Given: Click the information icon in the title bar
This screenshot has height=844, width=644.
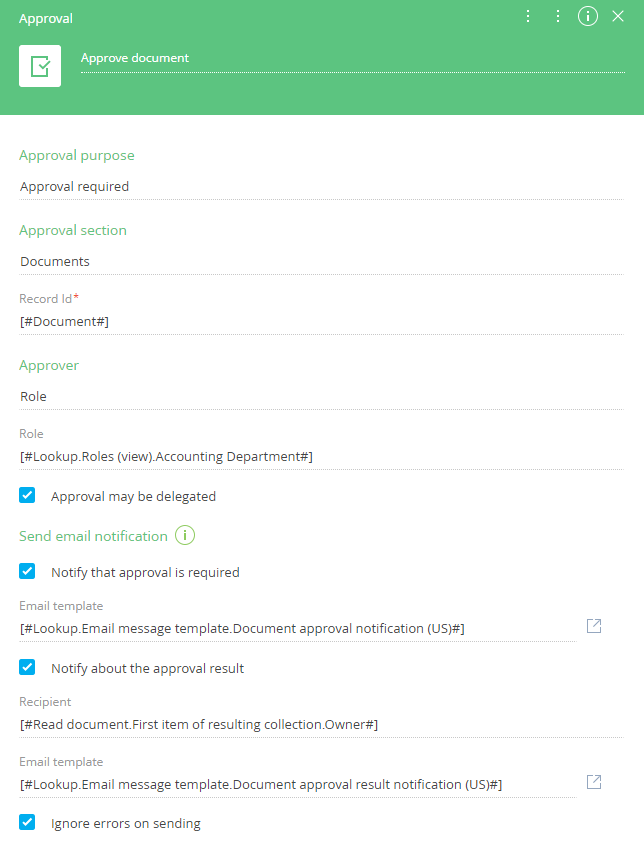Looking at the screenshot, I should tap(588, 16).
